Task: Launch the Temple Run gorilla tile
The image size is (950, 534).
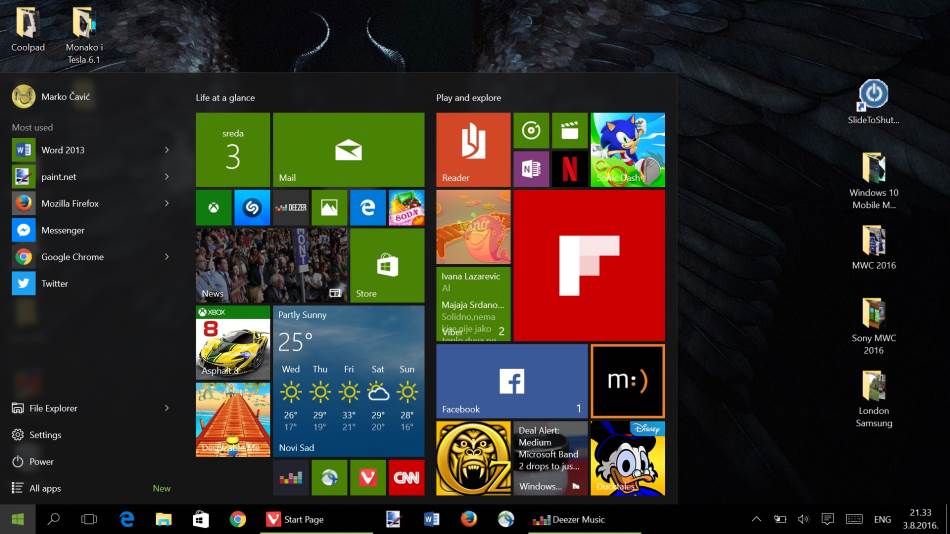Action: pyautogui.click(x=473, y=458)
